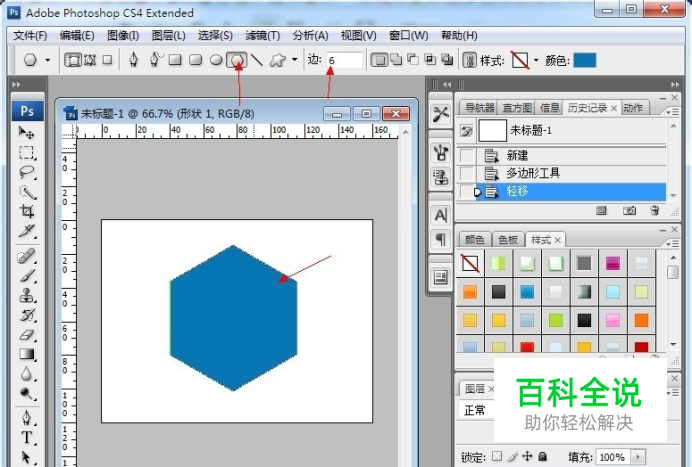This screenshot has width=692, height=467.
Task: Toggle checkbox beside 新建 history state
Action: tap(467, 155)
